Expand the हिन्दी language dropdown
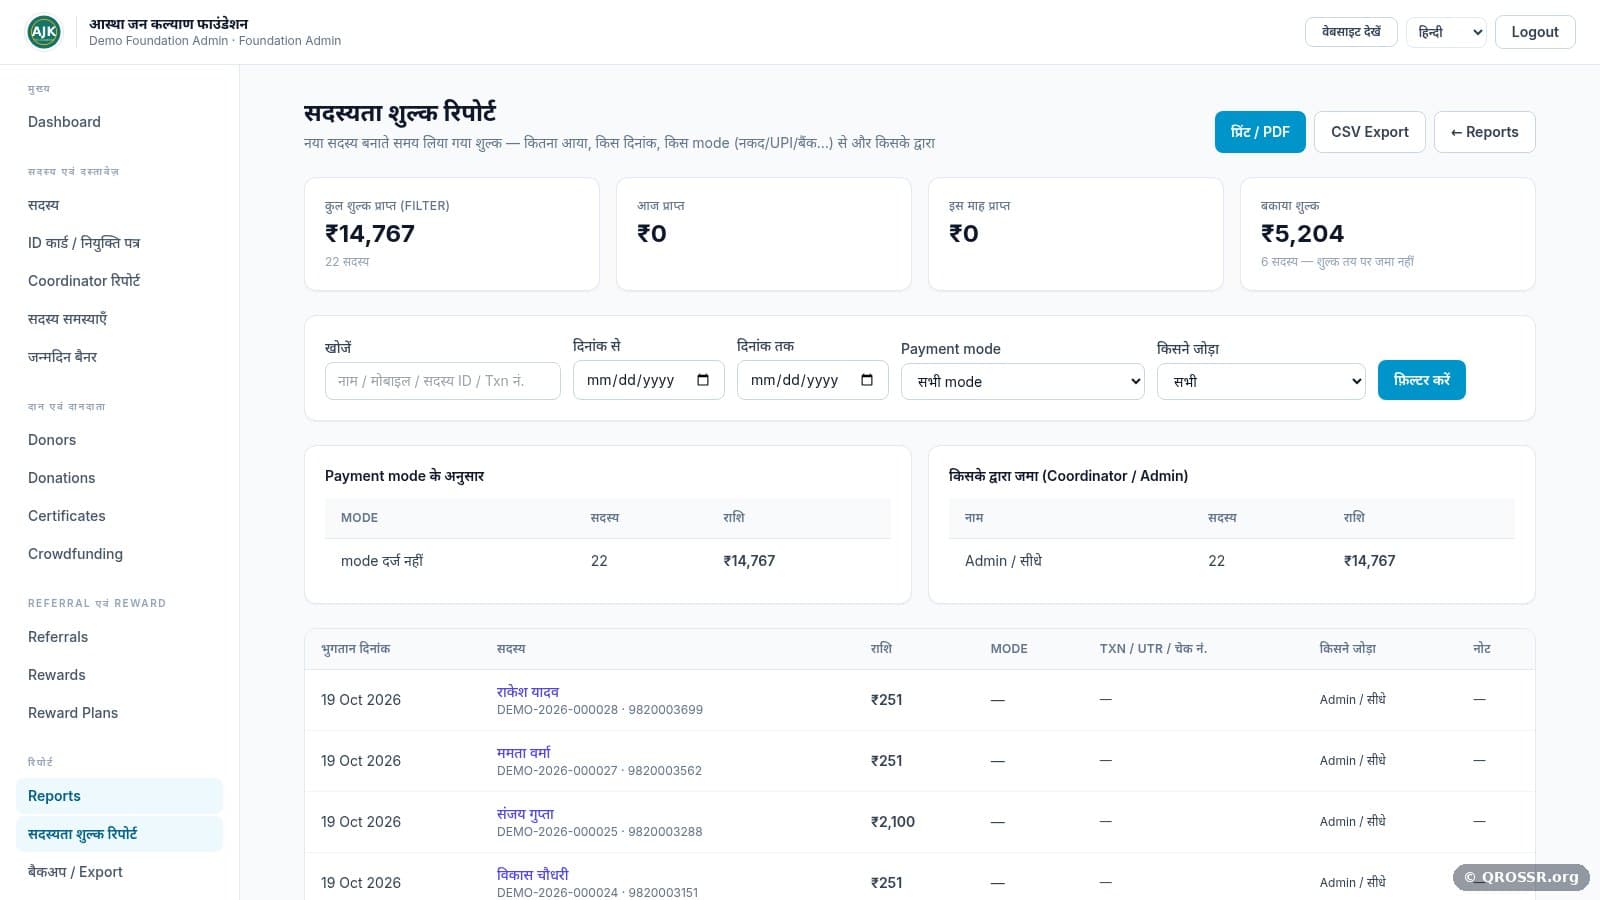The image size is (1600, 900). 1446,32
